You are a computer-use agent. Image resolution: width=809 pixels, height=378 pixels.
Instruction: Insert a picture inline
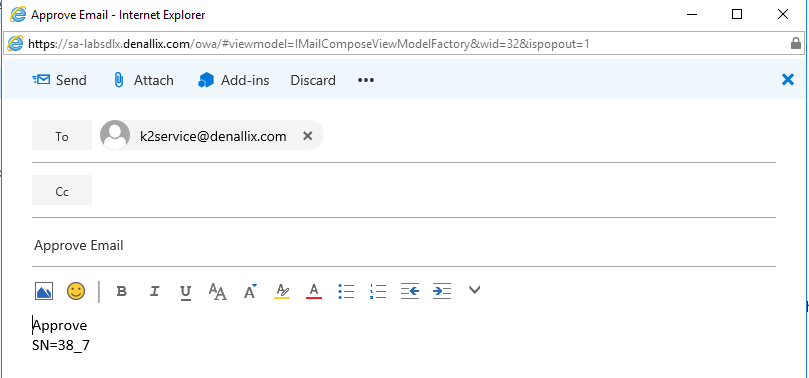pyautogui.click(x=44, y=291)
